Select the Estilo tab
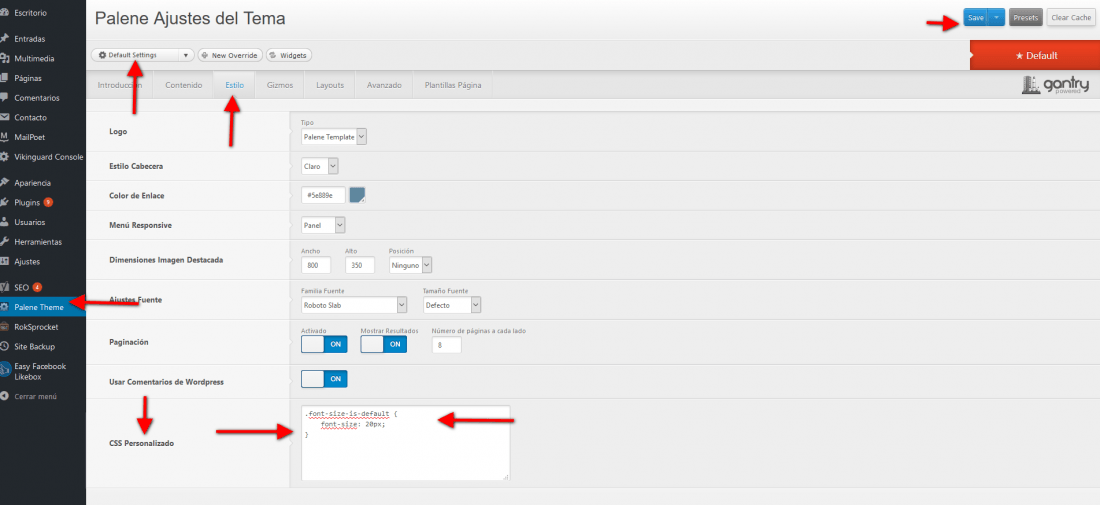Image resolution: width=1100 pixels, height=505 pixels. click(234, 85)
